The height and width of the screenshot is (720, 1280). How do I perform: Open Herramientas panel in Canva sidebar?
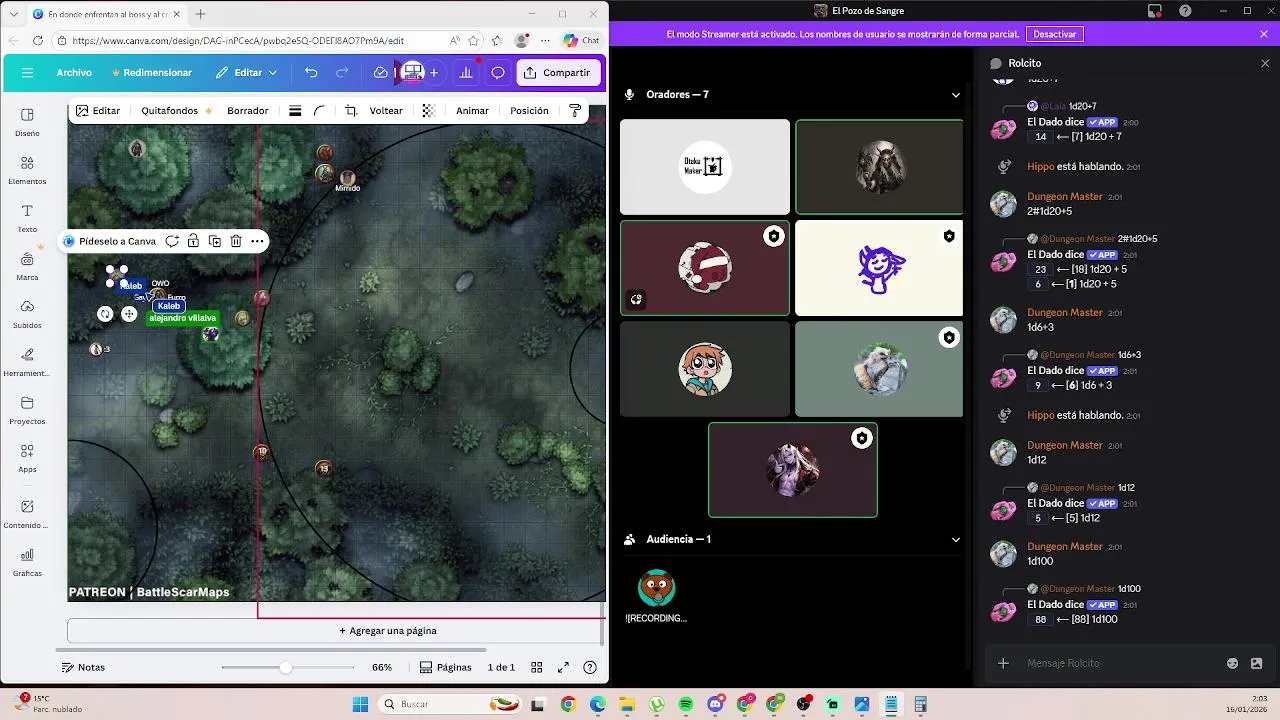tap(27, 362)
